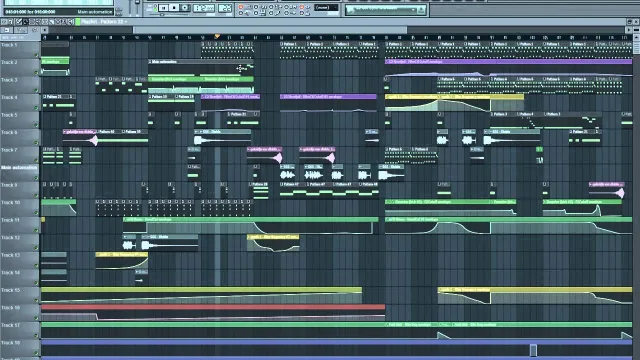Image resolution: width=640 pixels, height=360 pixels.
Task: Open the Playlist - Pattern 22 dropdown arrow
Action: 126,22
